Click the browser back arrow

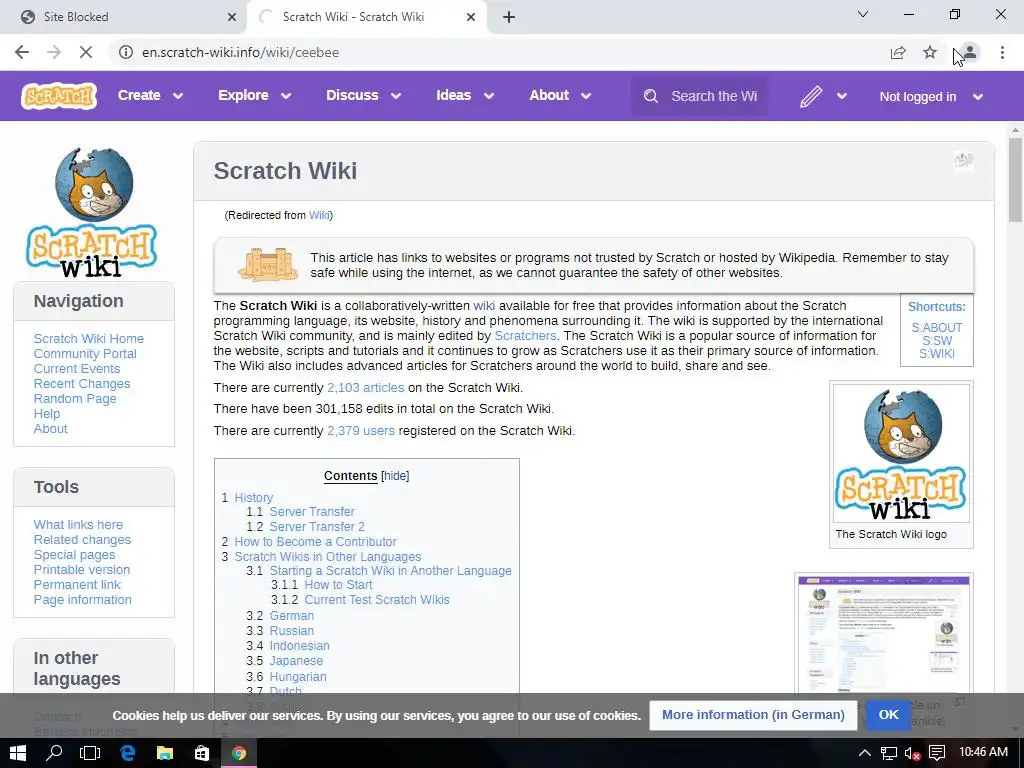22,52
